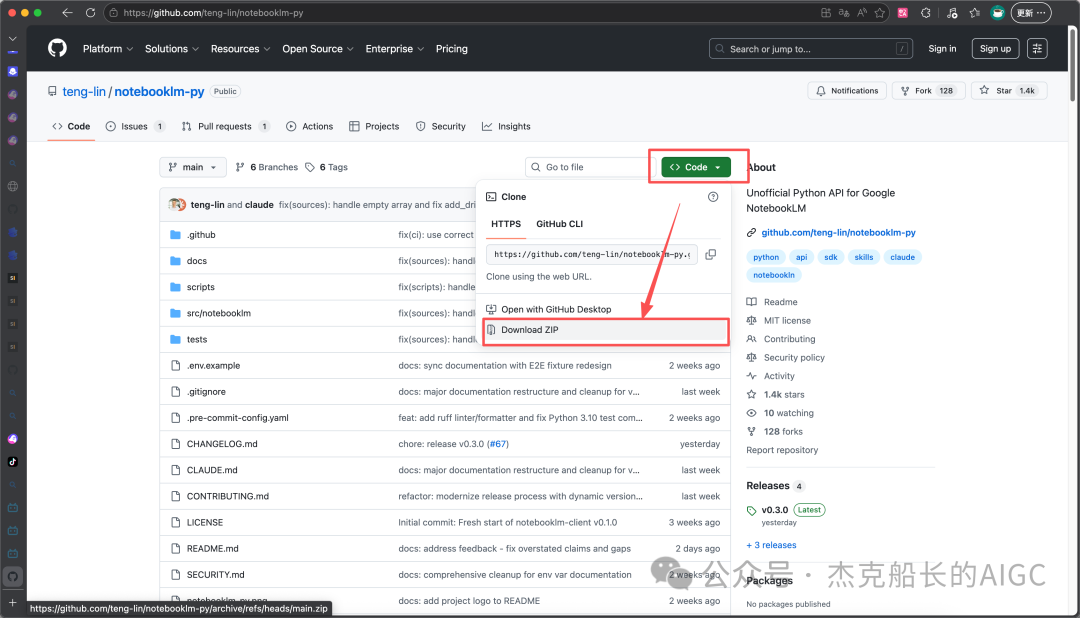Open SECURITY.md file
This screenshot has width=1080, height=618.
(x=216, y=575)
